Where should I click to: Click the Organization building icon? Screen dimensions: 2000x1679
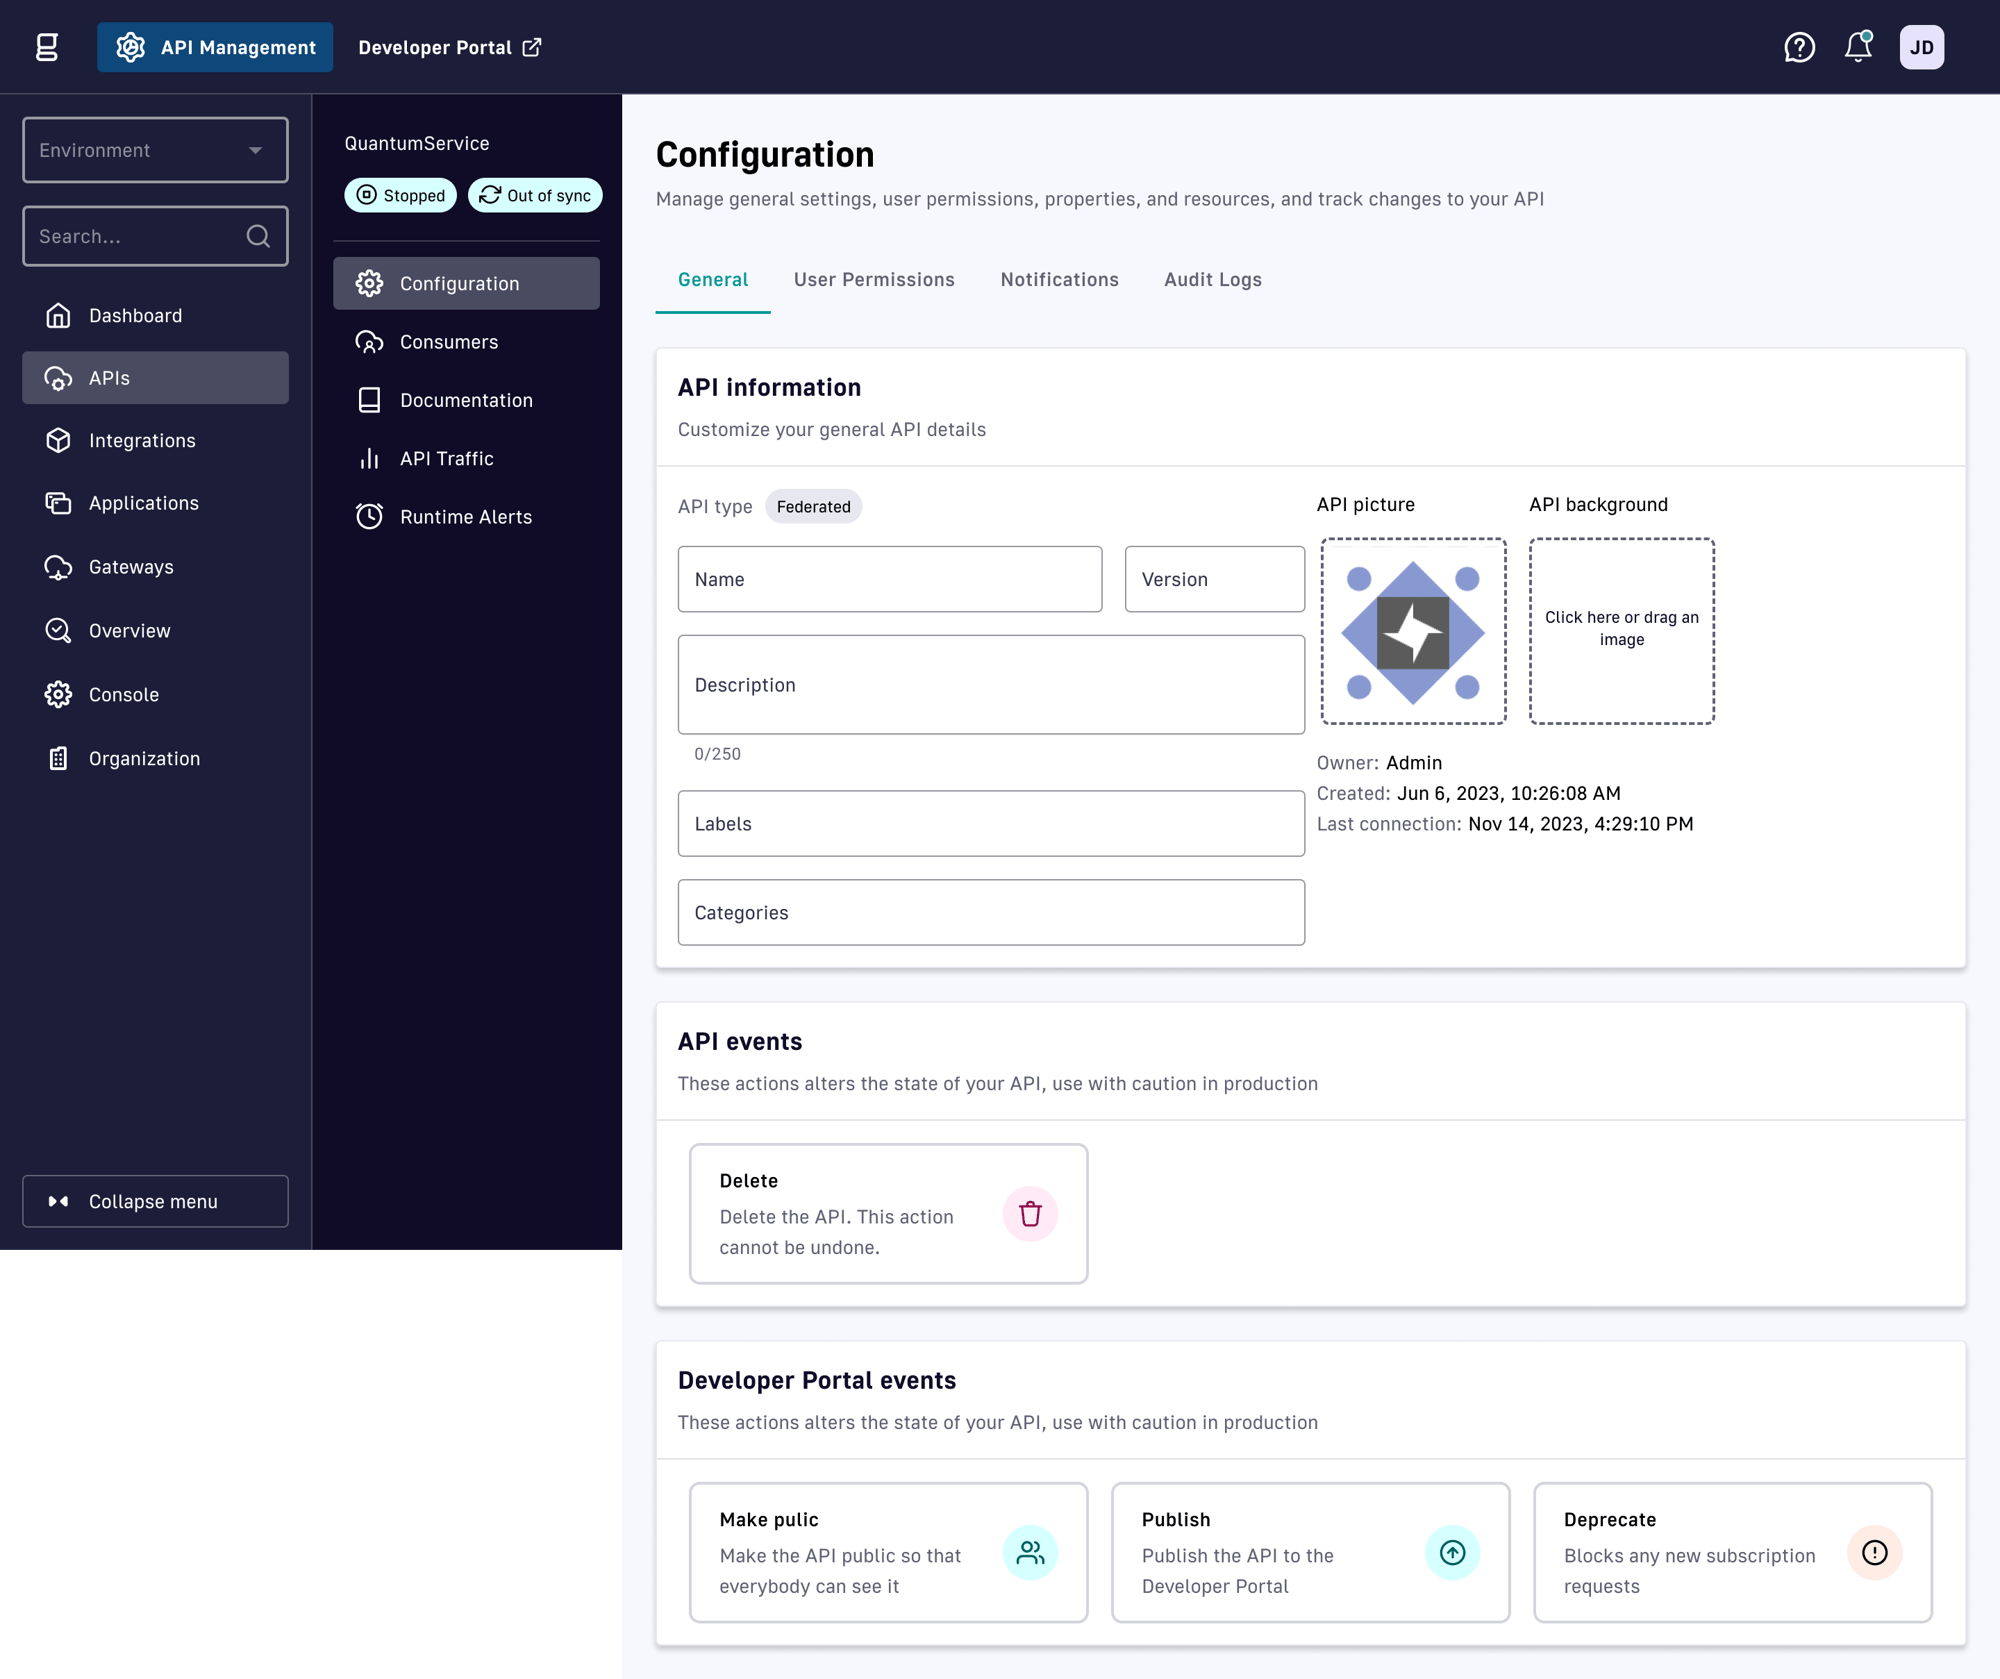point(58,759)
